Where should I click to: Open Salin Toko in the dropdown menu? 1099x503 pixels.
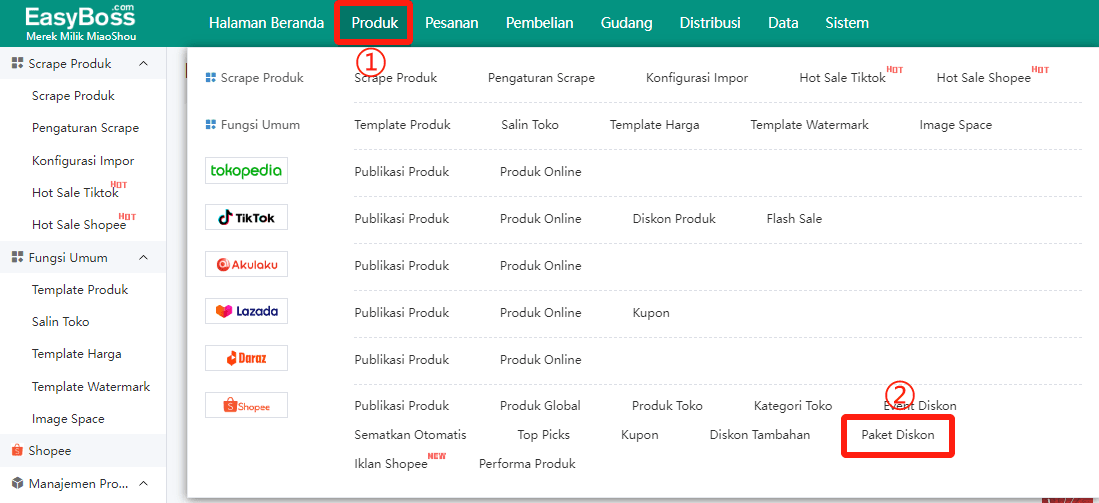pos(530,125)
